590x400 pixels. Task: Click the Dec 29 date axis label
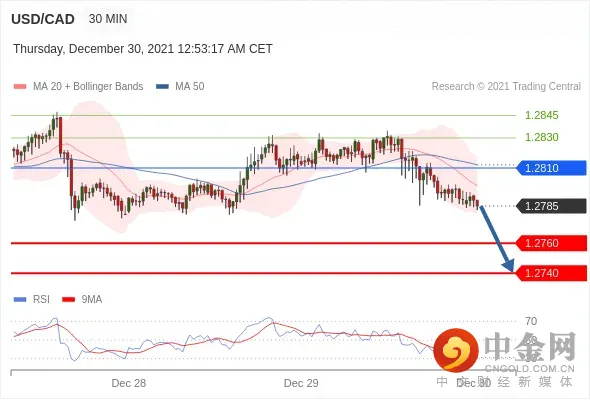point(301,383)
